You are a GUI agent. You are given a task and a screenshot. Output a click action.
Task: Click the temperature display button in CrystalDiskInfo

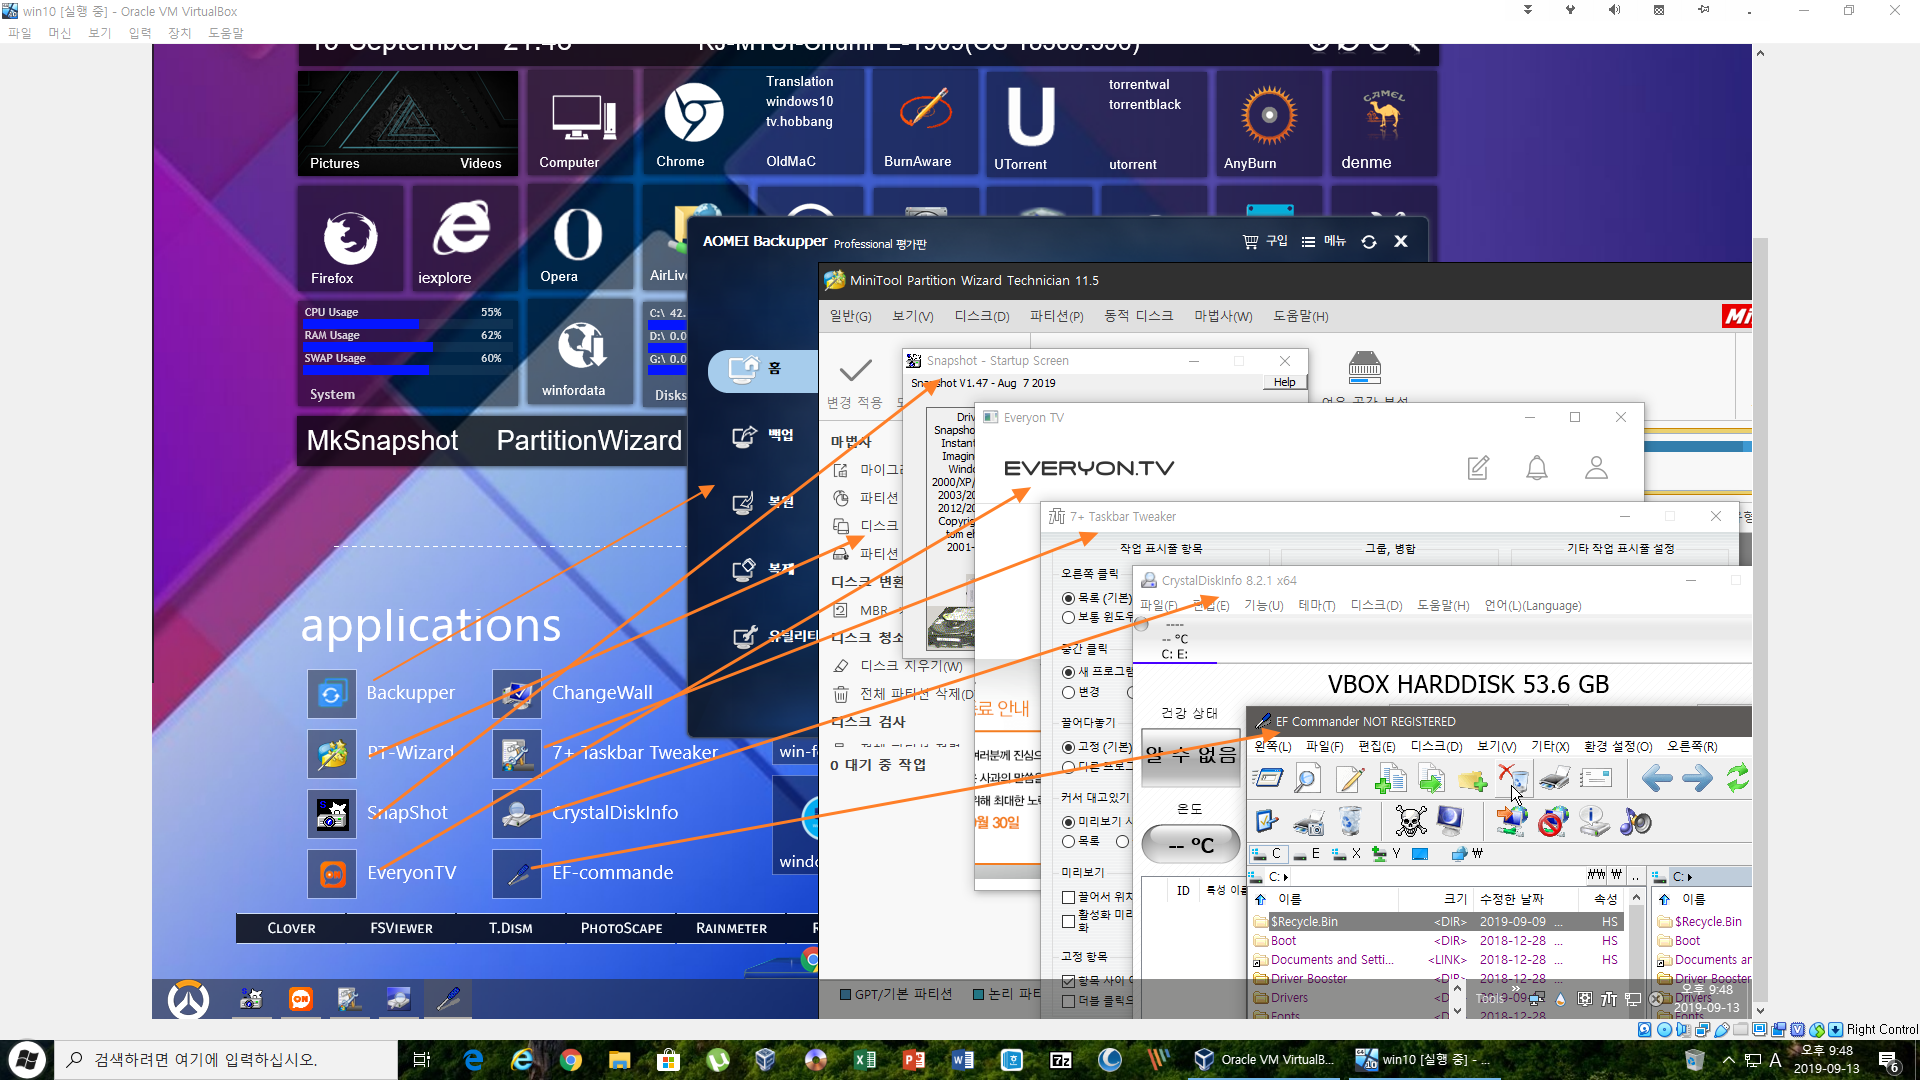1190,845
